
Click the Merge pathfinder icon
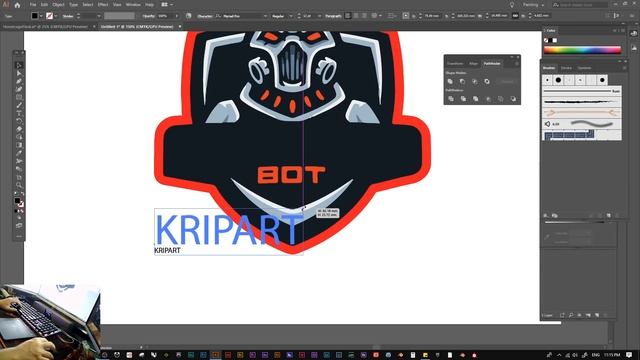click(476, 99)
